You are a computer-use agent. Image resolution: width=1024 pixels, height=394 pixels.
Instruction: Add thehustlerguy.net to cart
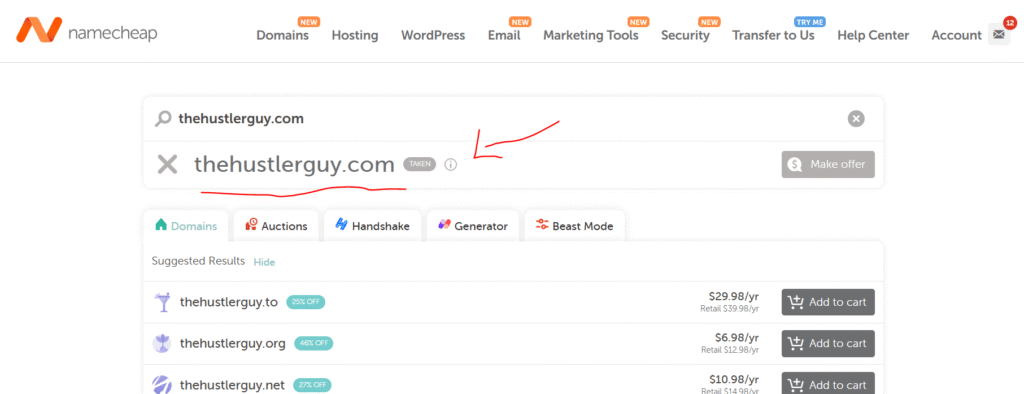tap(827, 384)
